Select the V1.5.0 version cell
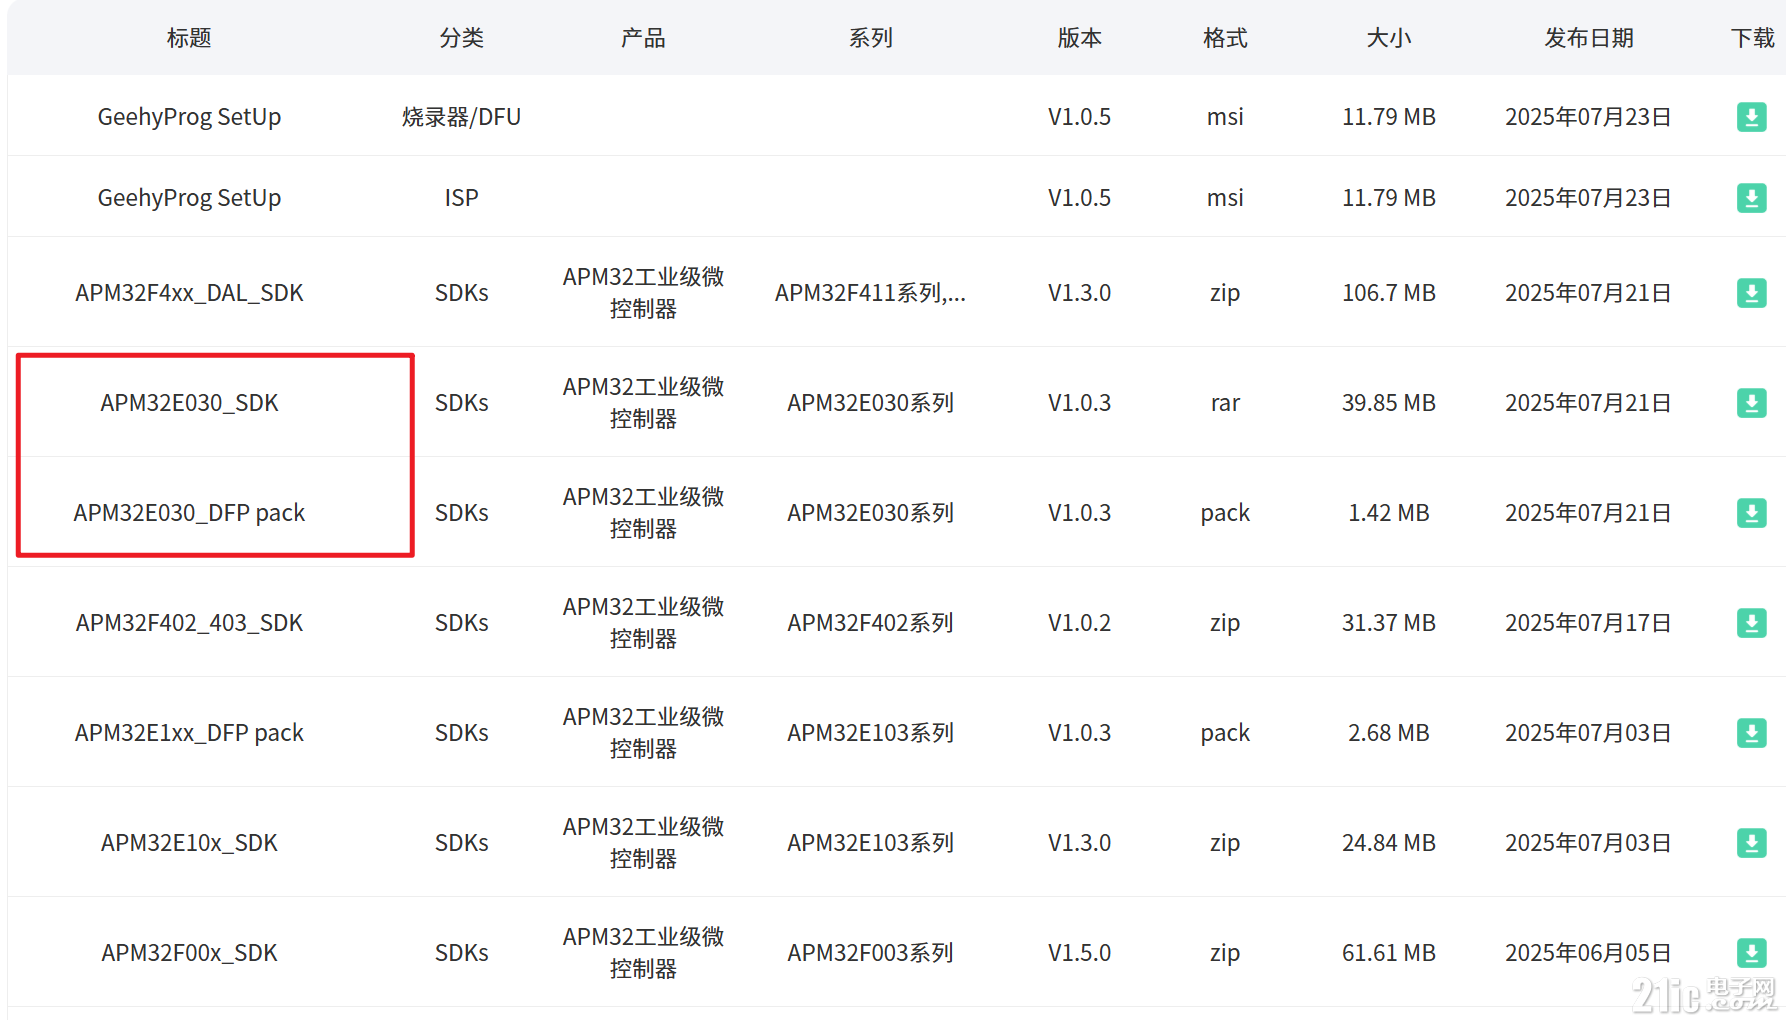The height and width of the screenshot is (1020, 1786). 1079,953
